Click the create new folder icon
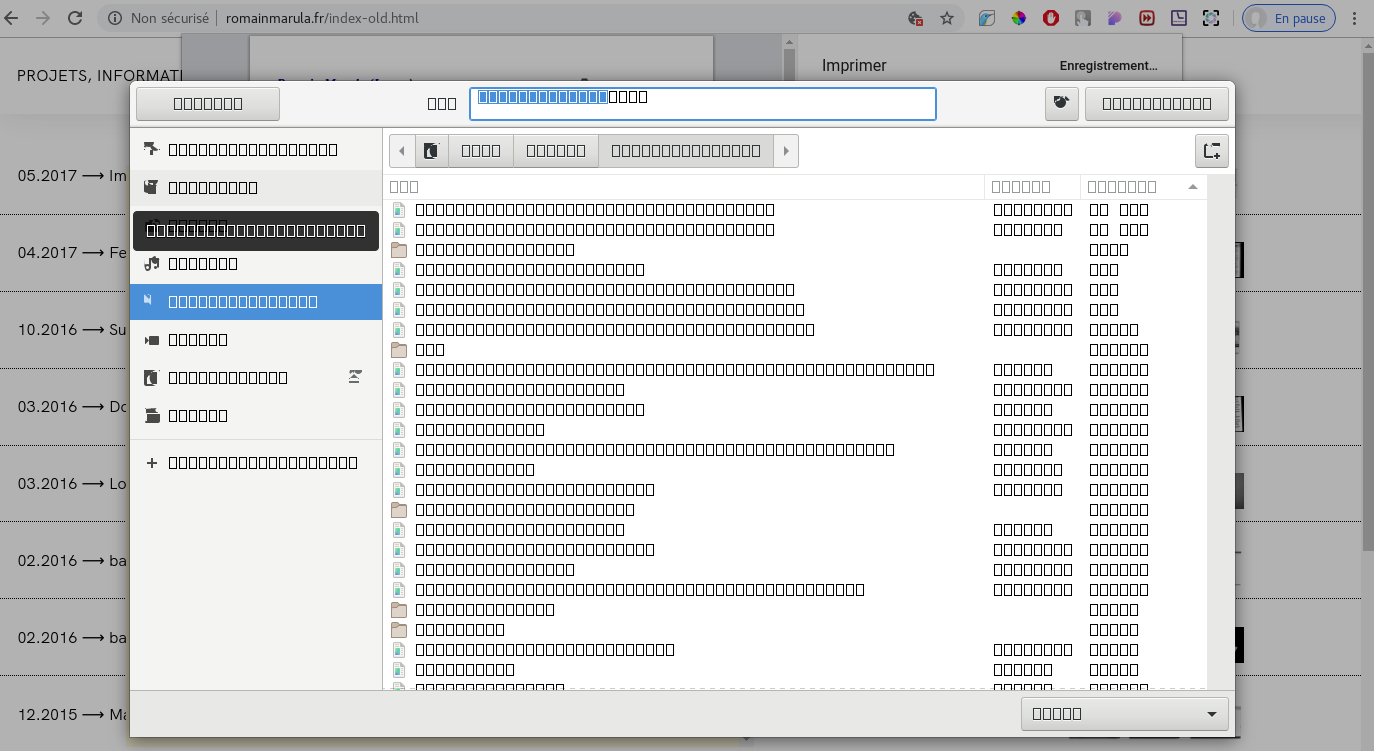The width and height of the screenshot is (1374, 751). (1211, 151)
